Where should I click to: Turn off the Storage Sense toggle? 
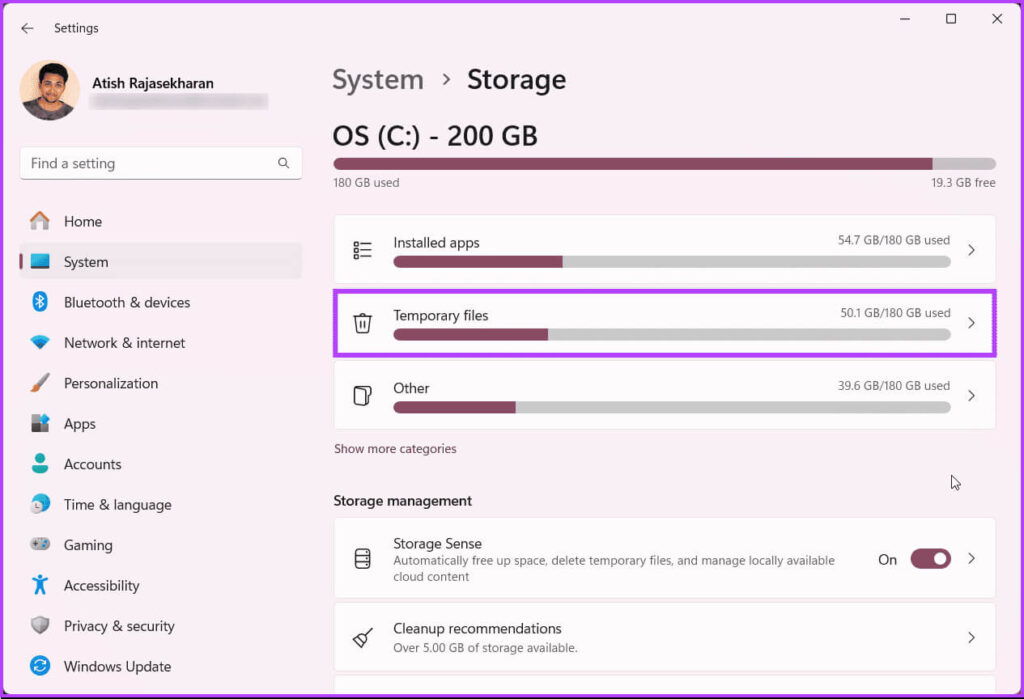929,559
